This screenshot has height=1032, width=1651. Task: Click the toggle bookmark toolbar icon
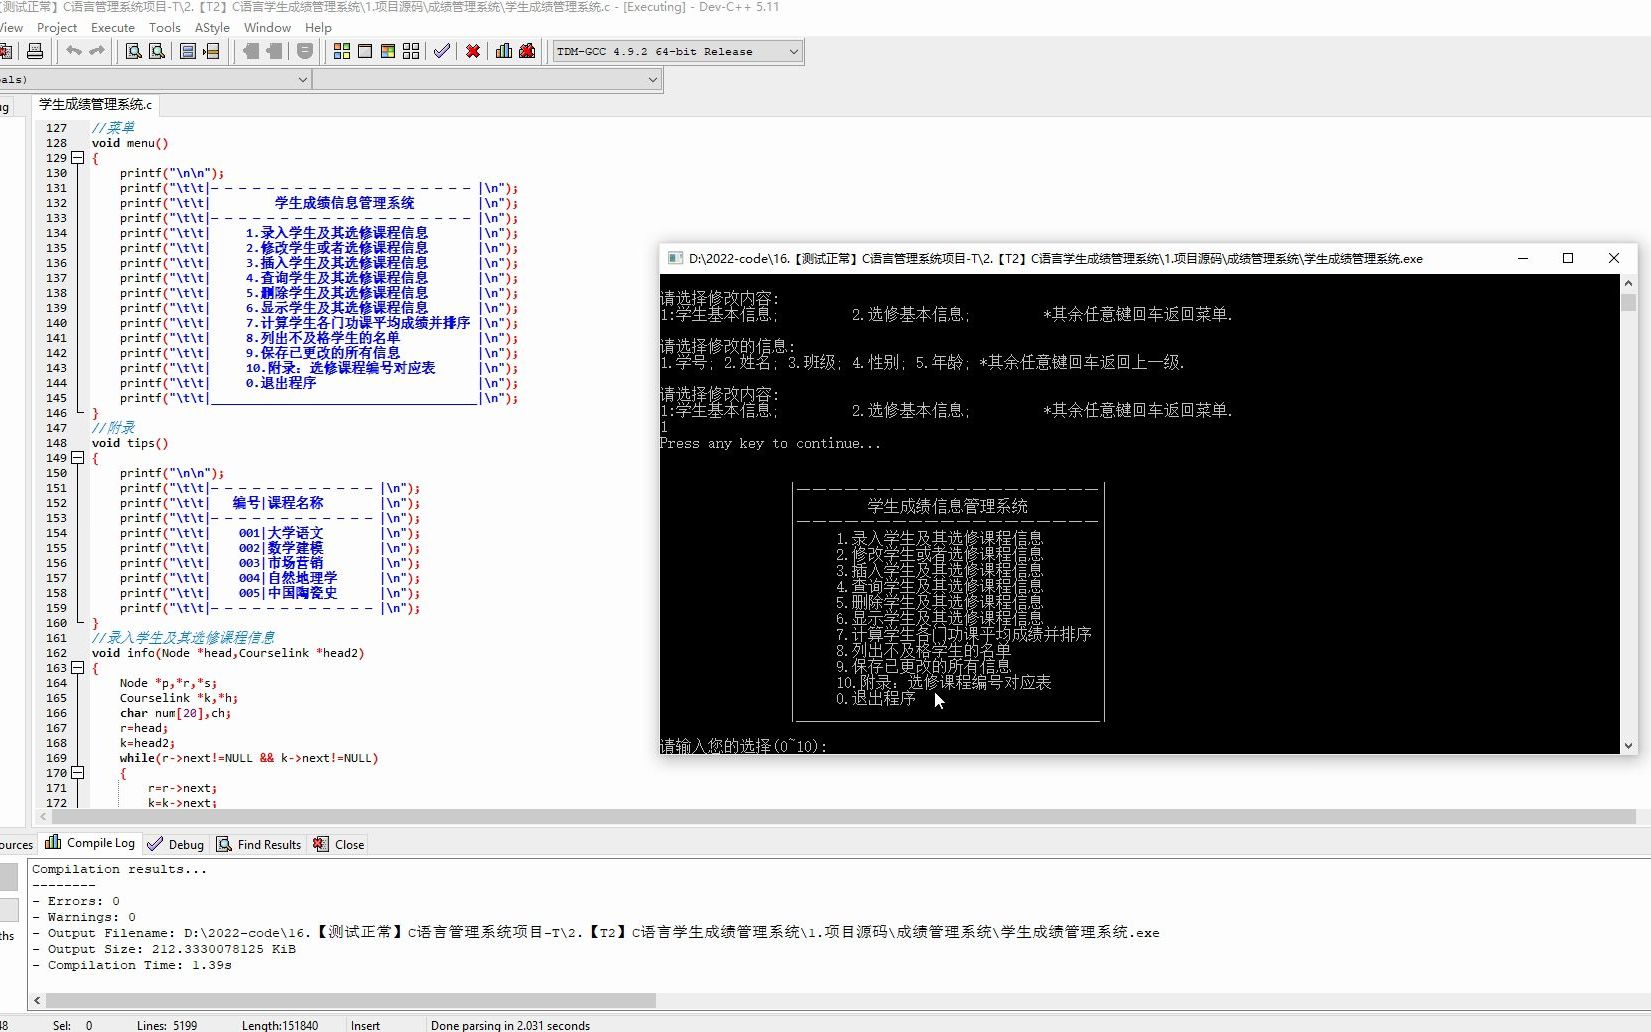(305, 51)
